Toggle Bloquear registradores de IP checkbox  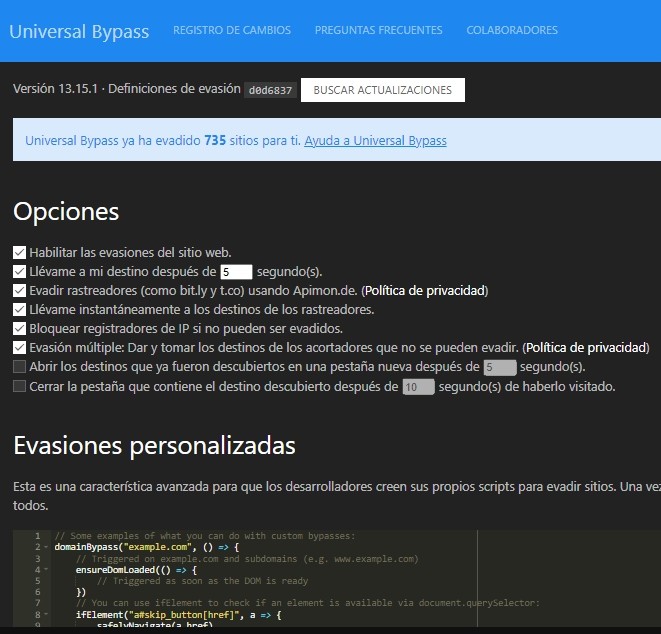pos(19,328)
